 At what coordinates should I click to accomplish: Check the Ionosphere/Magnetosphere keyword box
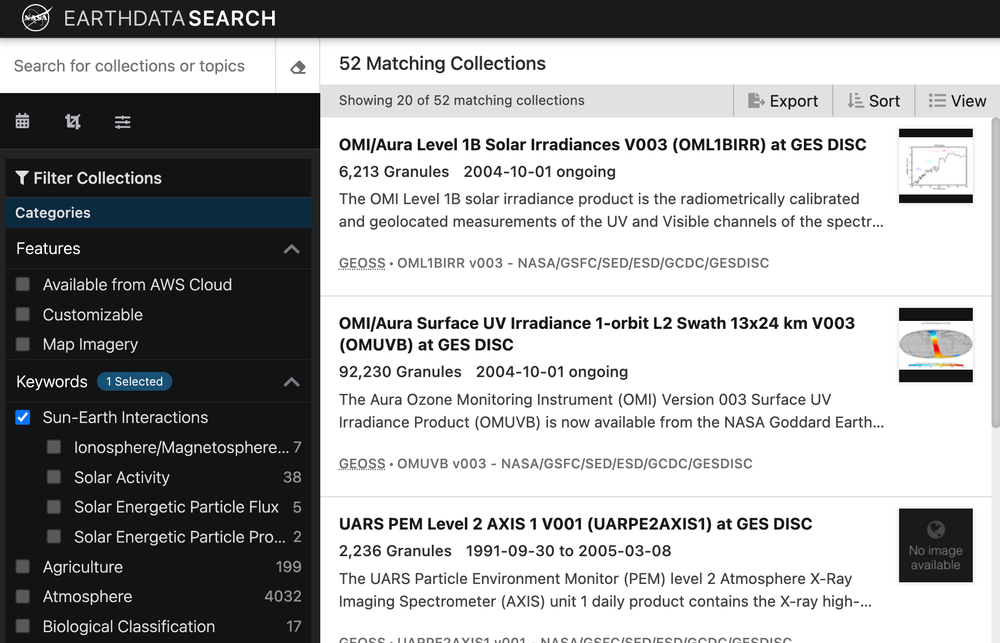(54, 447)
